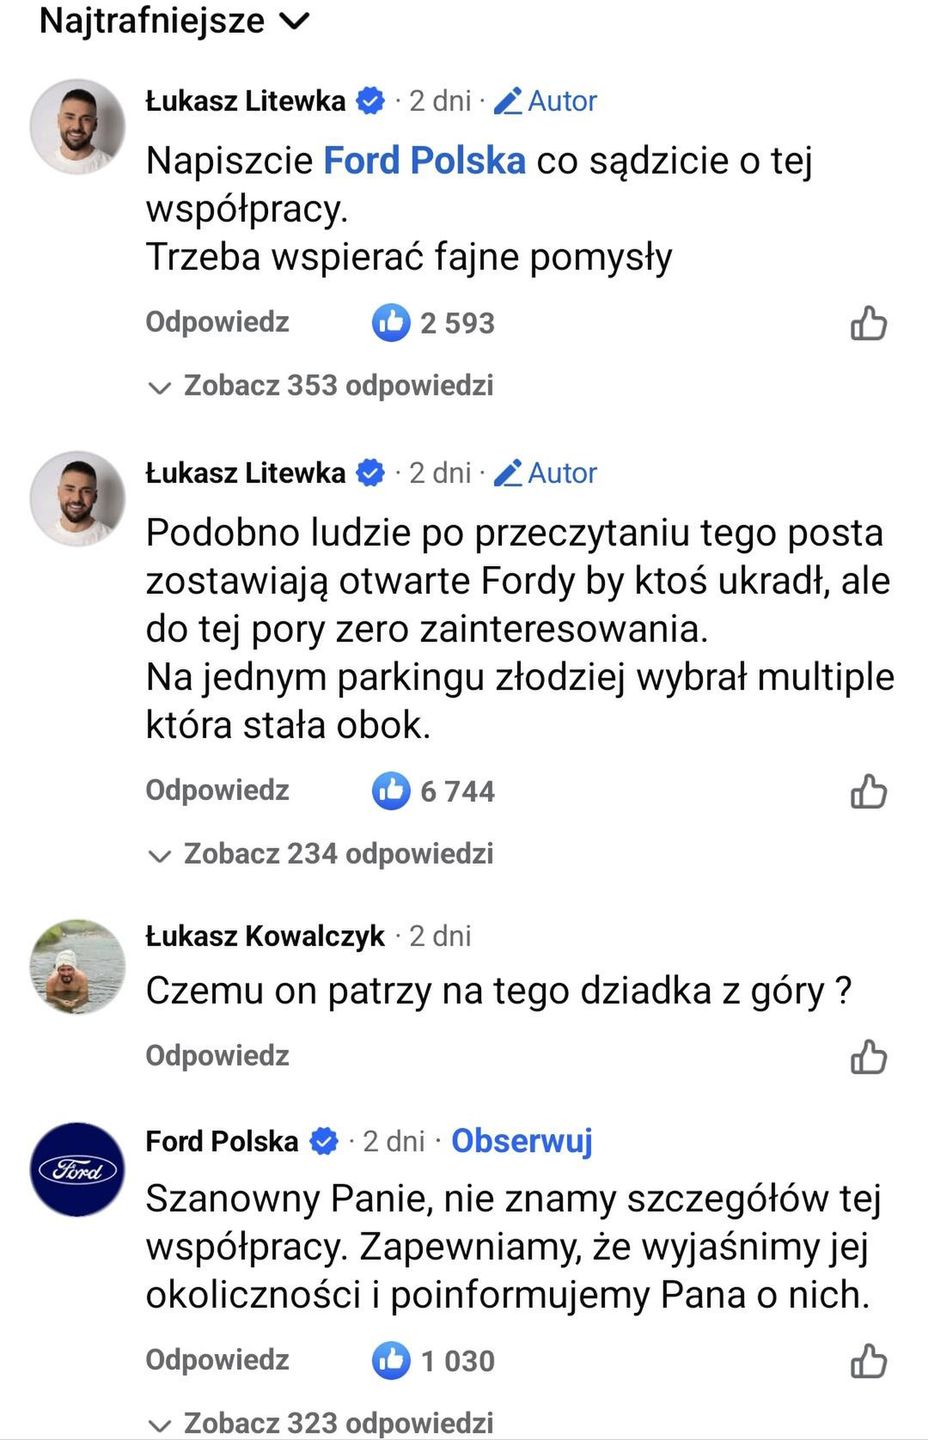Click verified badge next to Ford Polska name
The width and height of the screenshot is (928, 1440).
tap(324, 1141)
